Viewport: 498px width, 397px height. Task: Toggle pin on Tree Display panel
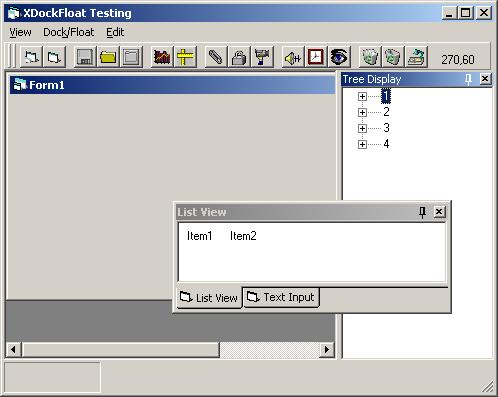(468, 79)
